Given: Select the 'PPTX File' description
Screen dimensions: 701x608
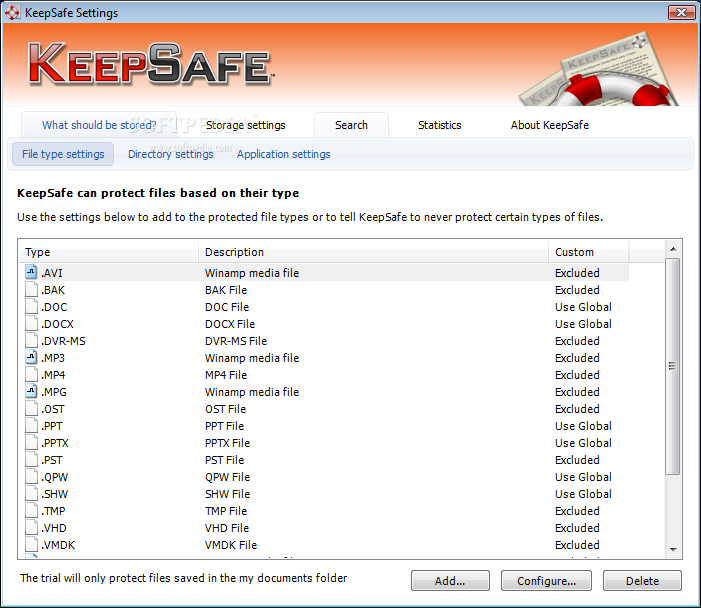Looking at the screenshot, I should point(227,443).
